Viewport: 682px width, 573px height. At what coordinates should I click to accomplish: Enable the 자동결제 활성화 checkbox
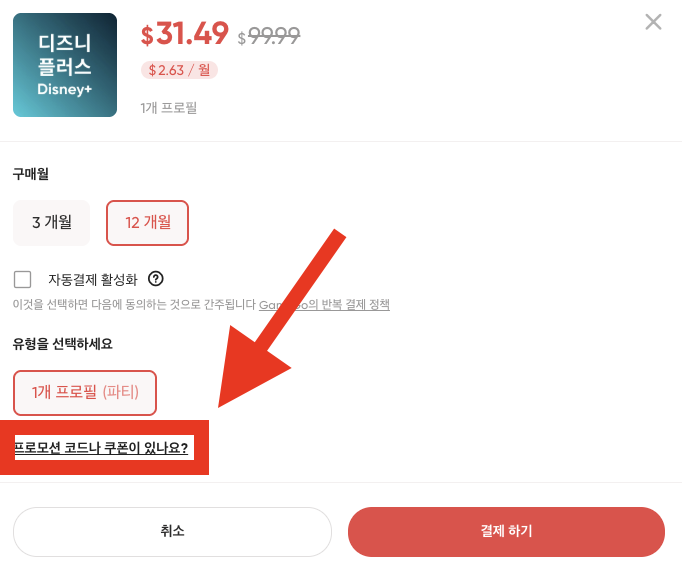pyautogui.click(x=23, y=279)
